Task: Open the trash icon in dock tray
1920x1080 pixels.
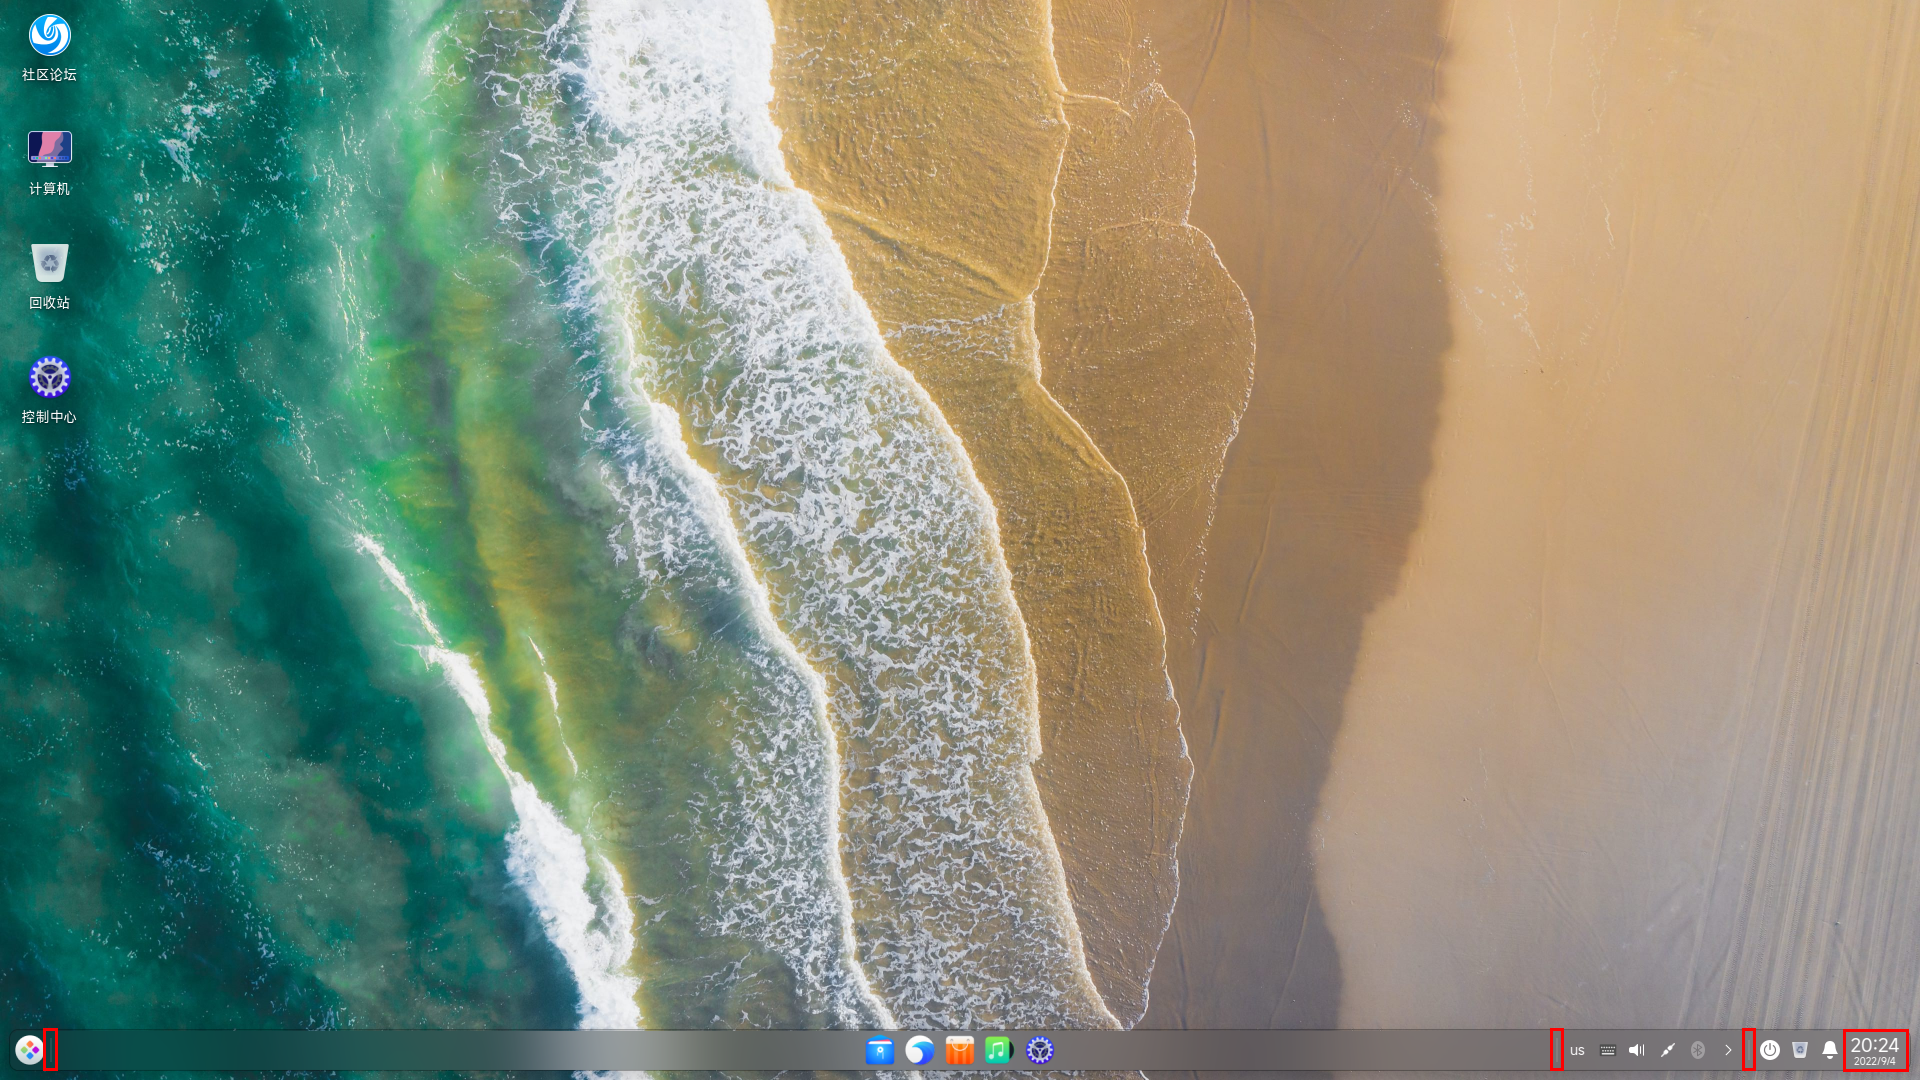Action: point(1799,1050)
